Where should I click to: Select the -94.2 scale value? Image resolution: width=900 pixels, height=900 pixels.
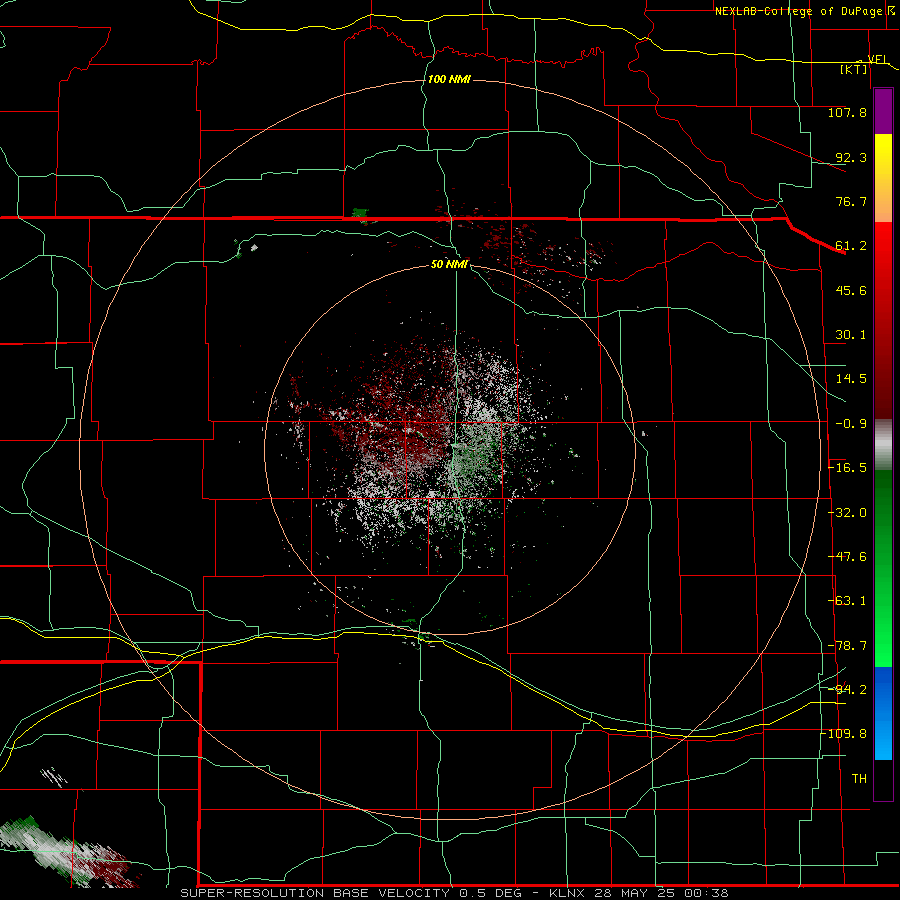(x=847, y=690)
